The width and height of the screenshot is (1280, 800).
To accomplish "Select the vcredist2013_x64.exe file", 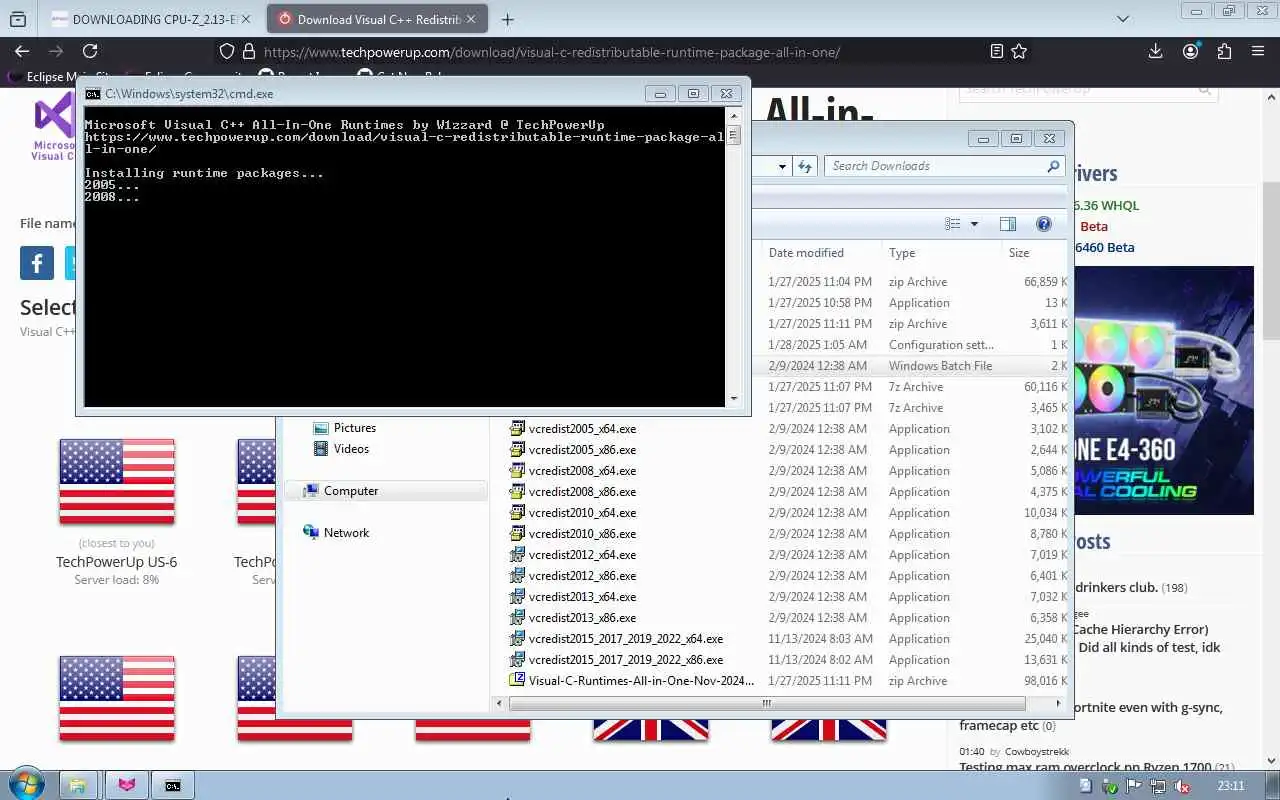I will pyautogui.click(x=582, y=597).
